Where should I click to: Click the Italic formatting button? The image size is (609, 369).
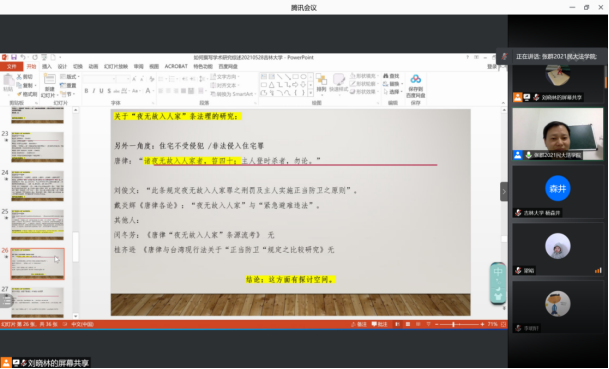[x=94, y=91]
